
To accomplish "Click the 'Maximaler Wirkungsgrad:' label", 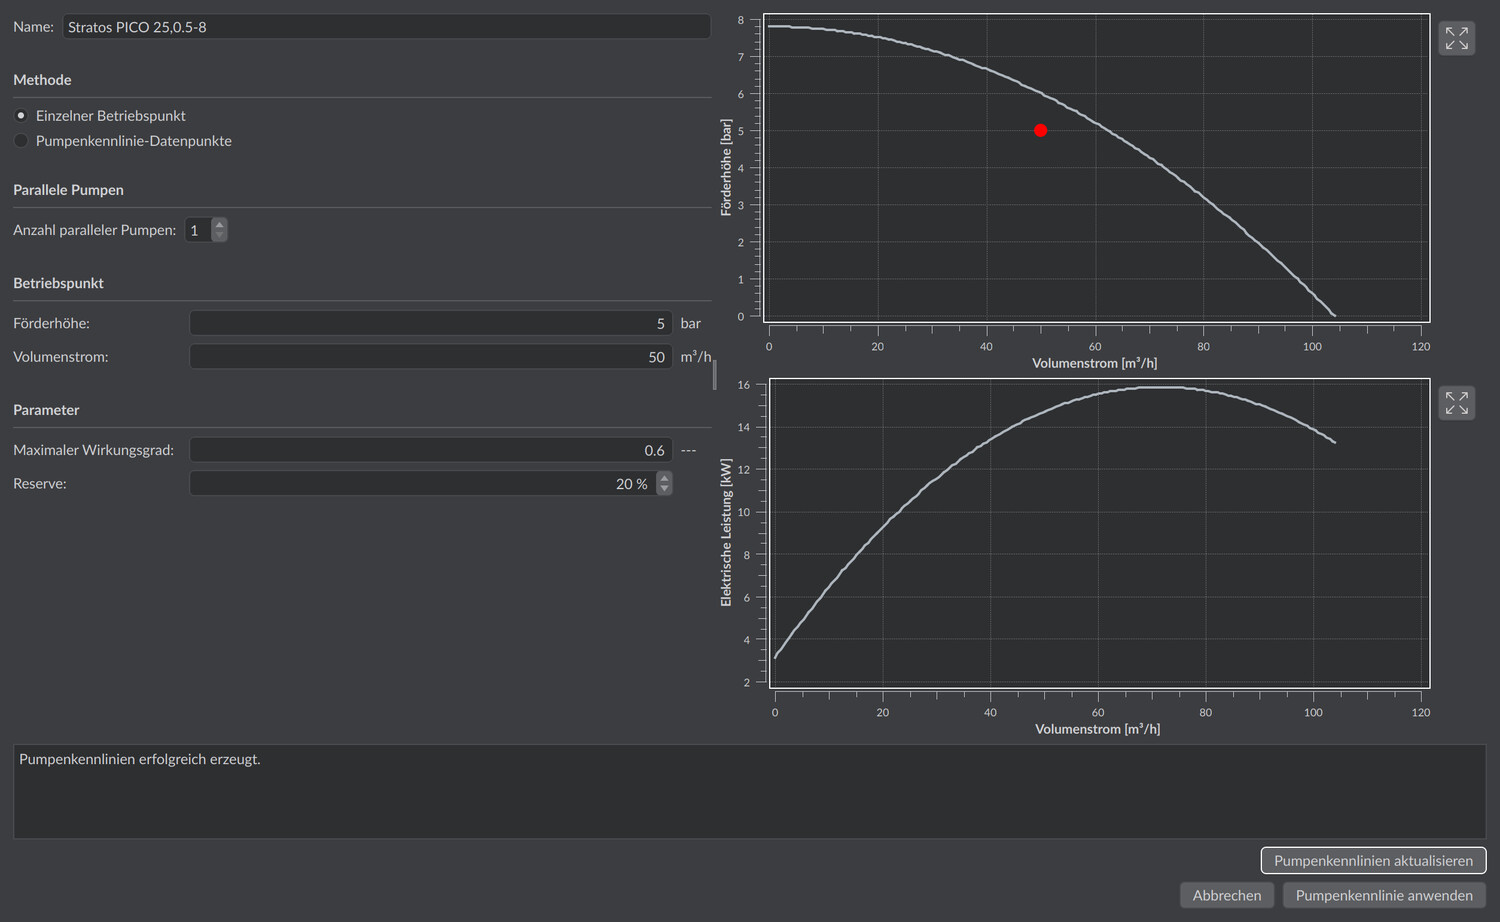I will click(x=93, y=450).
